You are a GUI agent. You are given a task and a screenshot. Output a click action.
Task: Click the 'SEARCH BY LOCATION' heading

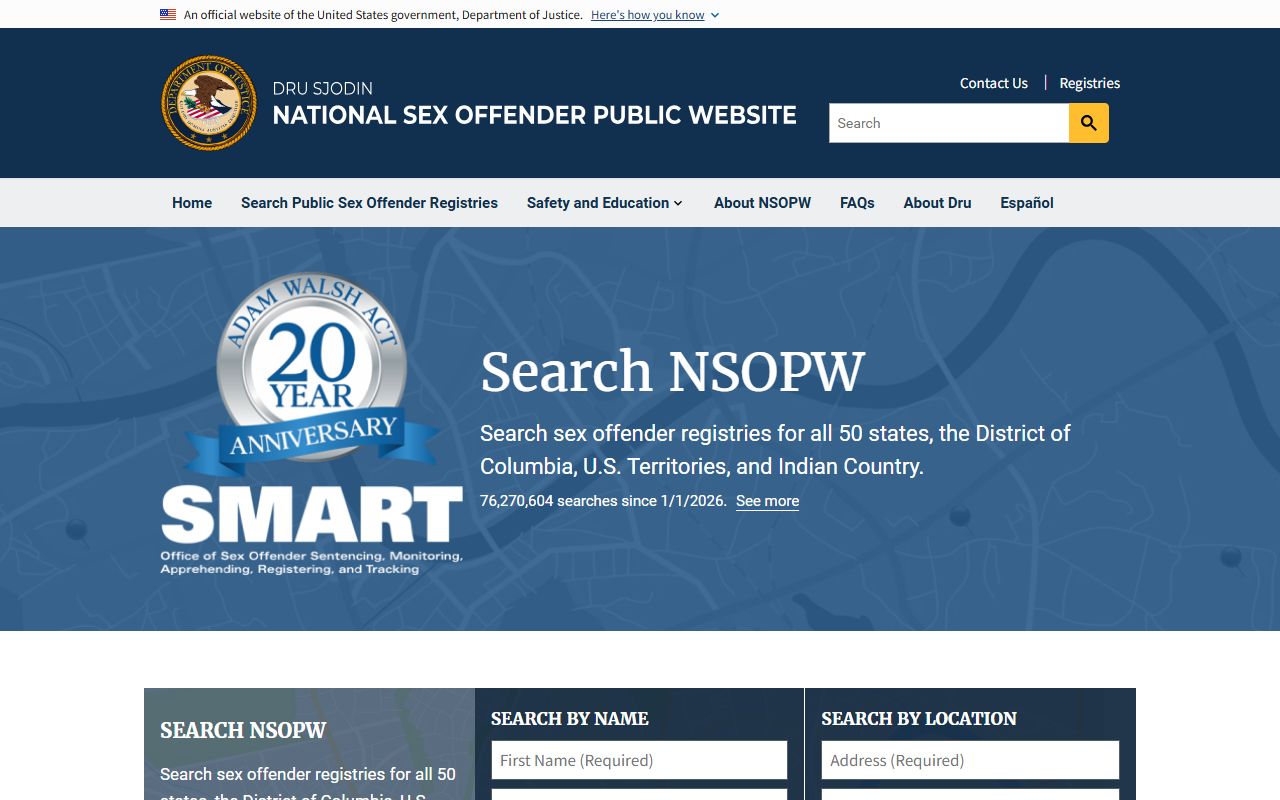coord(919,718)
